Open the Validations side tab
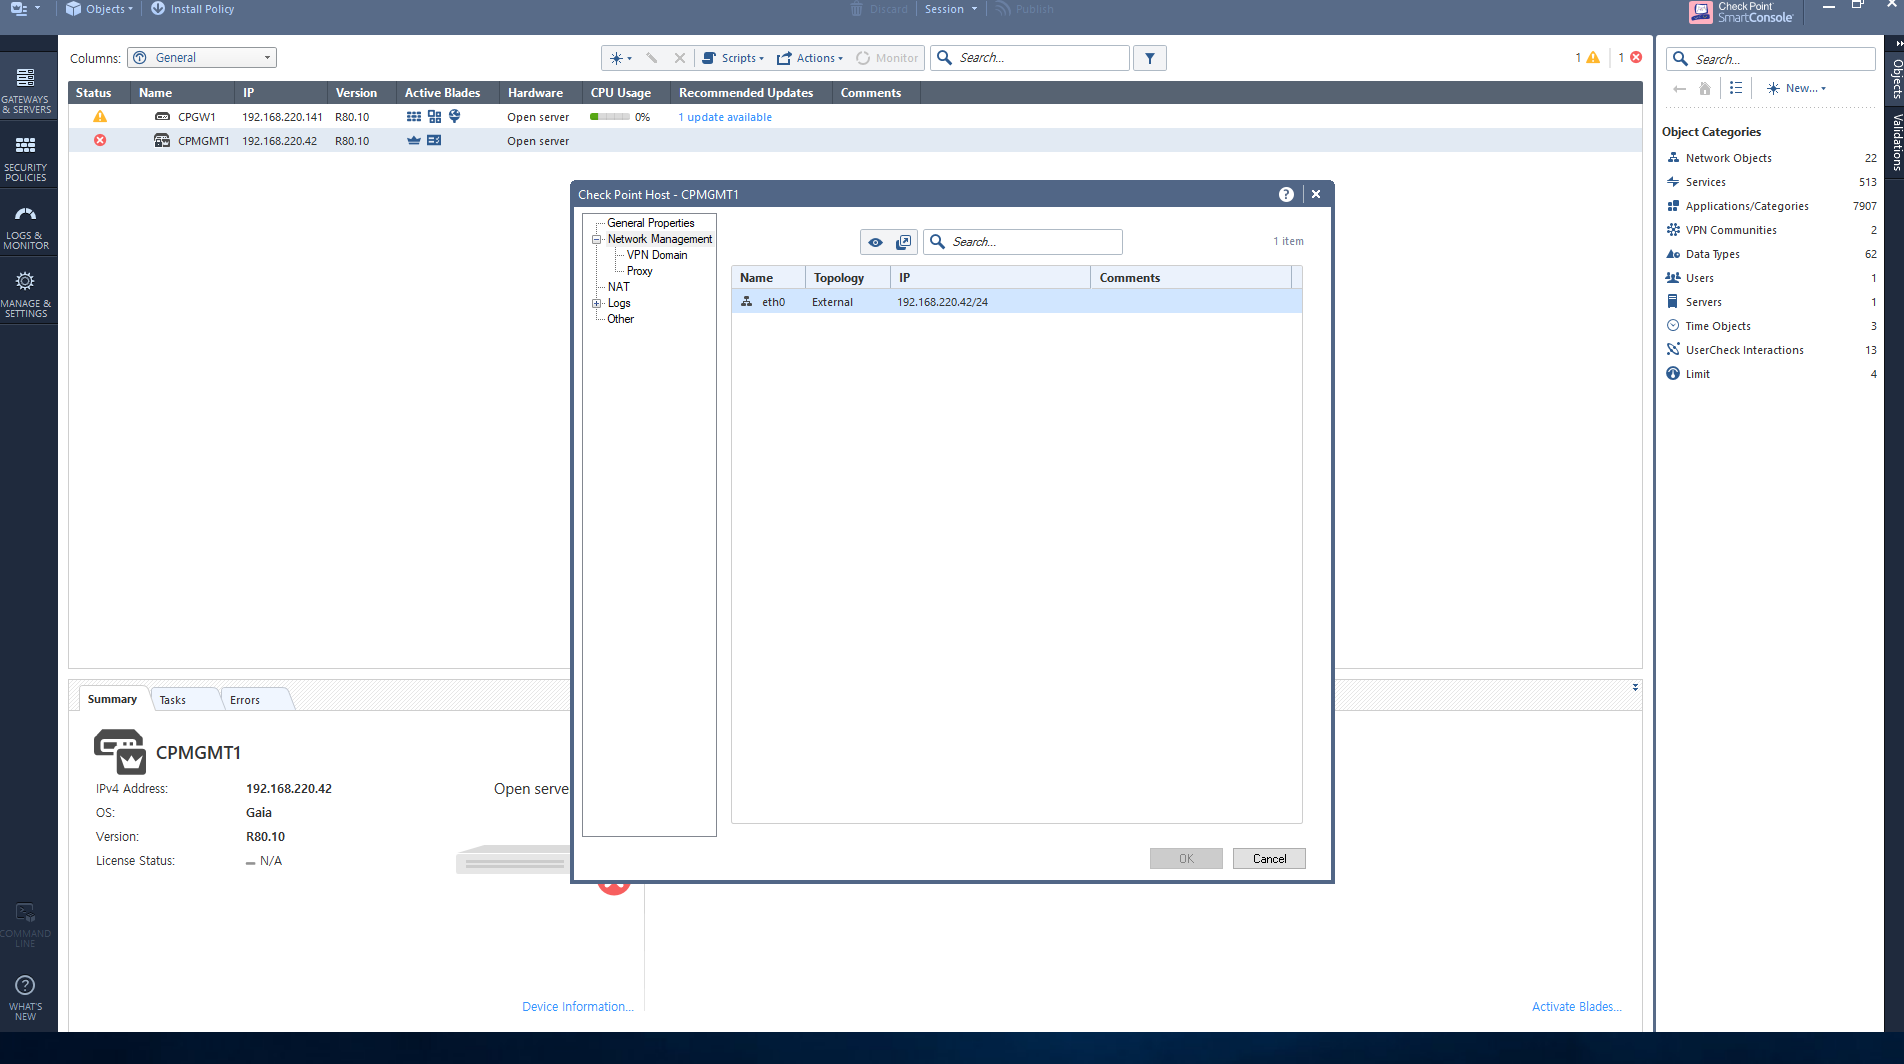 pos(1896,142)
